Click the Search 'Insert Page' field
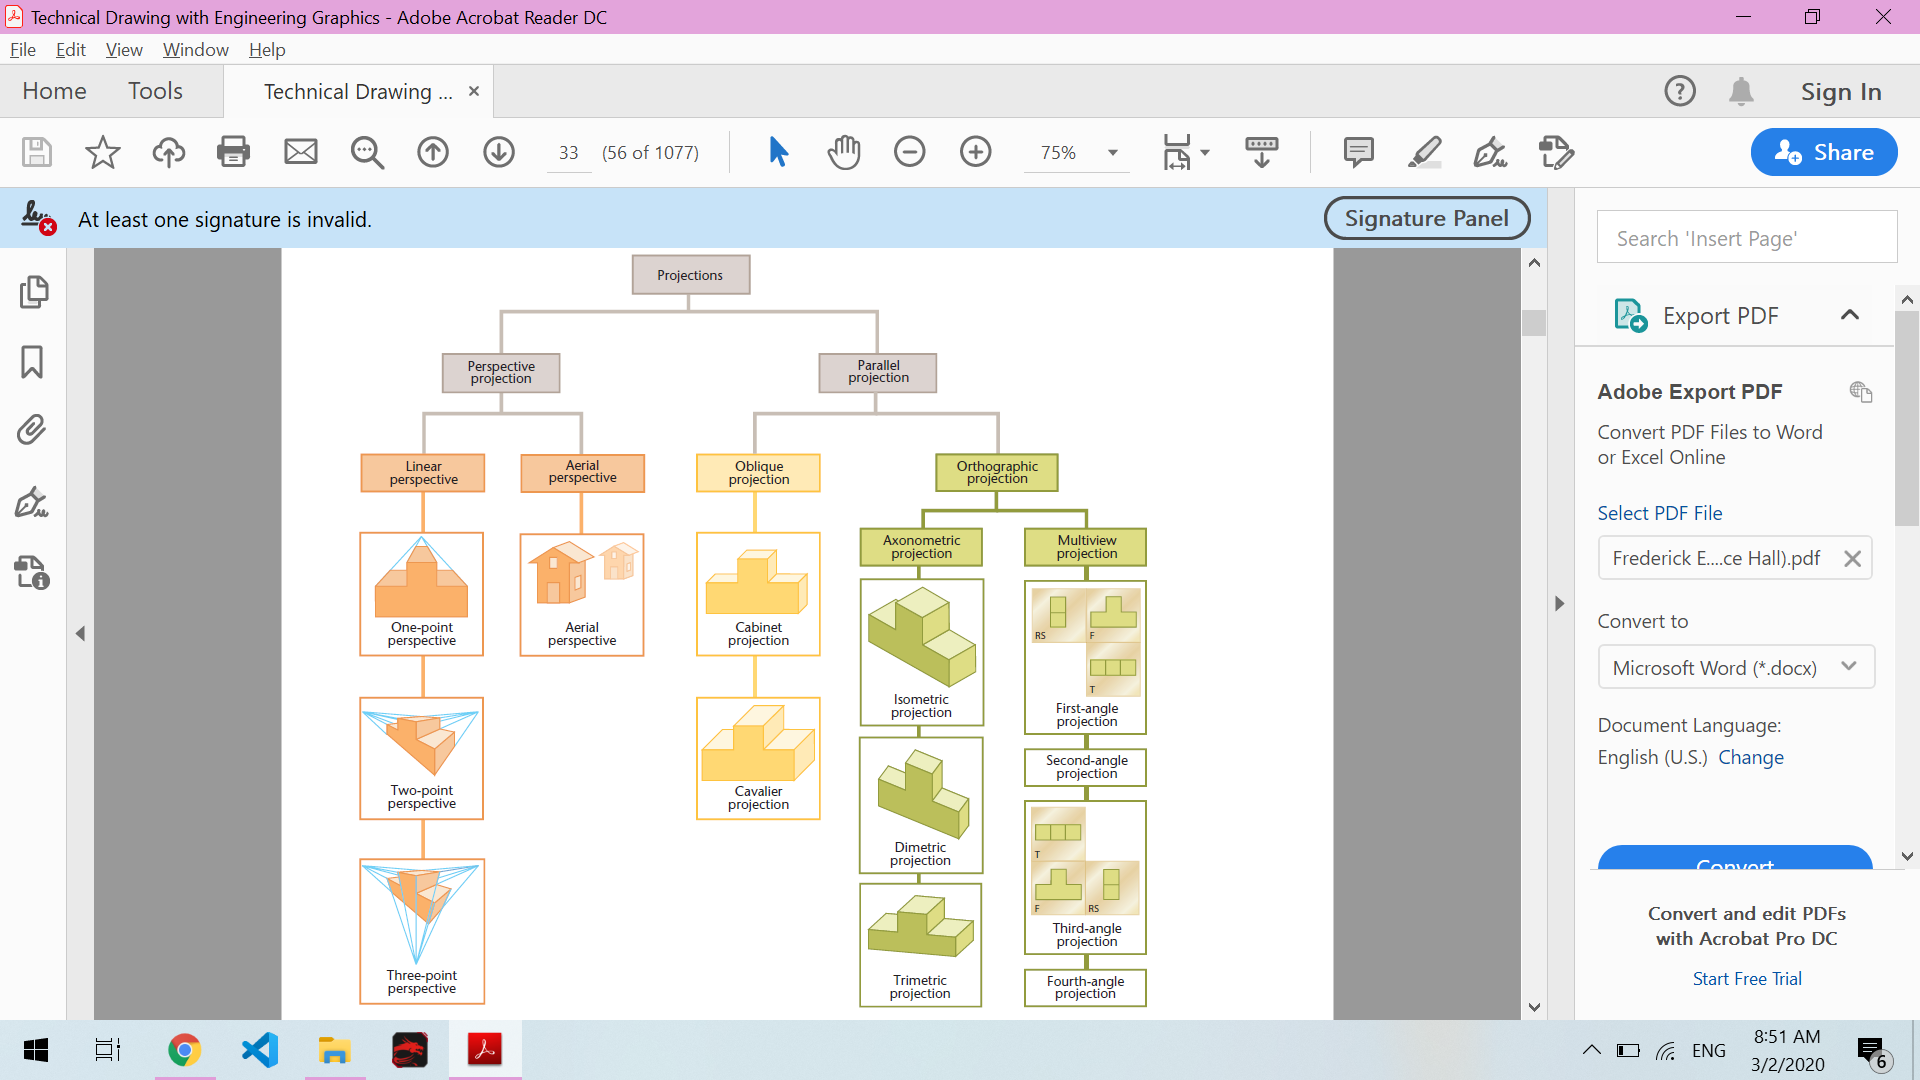Image resolution: width=1920 pixels, height=1080 pixels. pyautogui.click(x=1746, y=238)
